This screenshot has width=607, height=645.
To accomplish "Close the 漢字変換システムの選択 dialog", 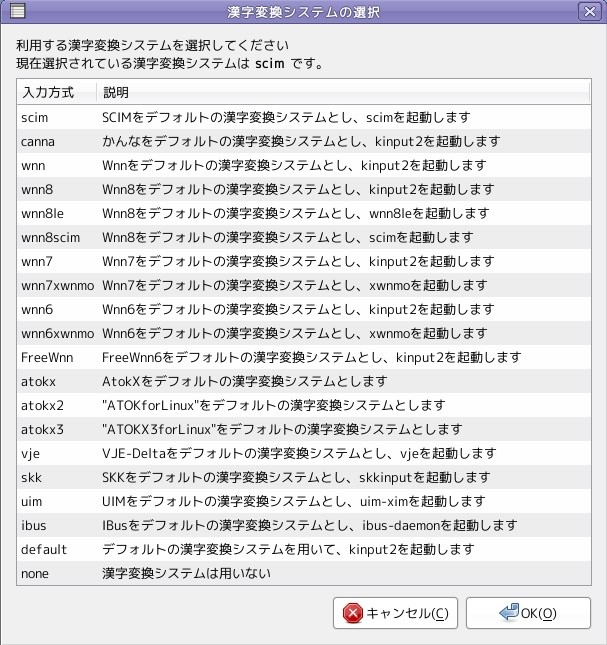I will pyautogui.click(x=590, y=12).
